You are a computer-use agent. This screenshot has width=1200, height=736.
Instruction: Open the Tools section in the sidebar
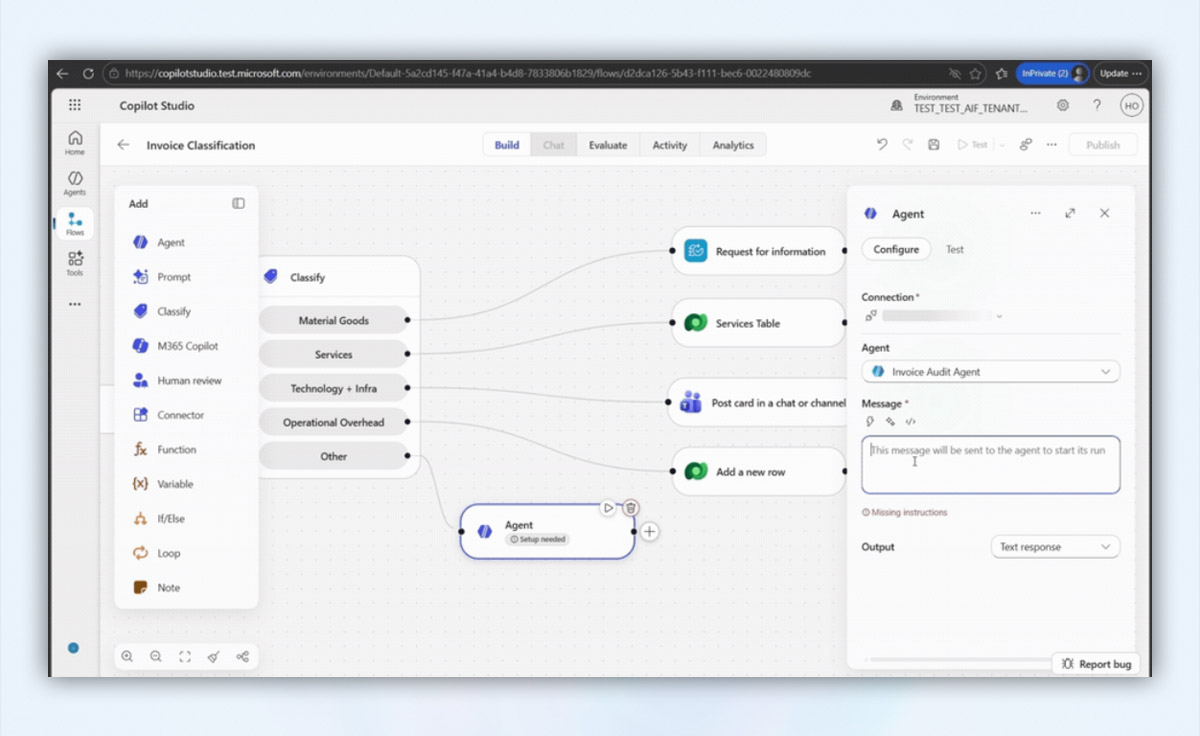[75, 263]
